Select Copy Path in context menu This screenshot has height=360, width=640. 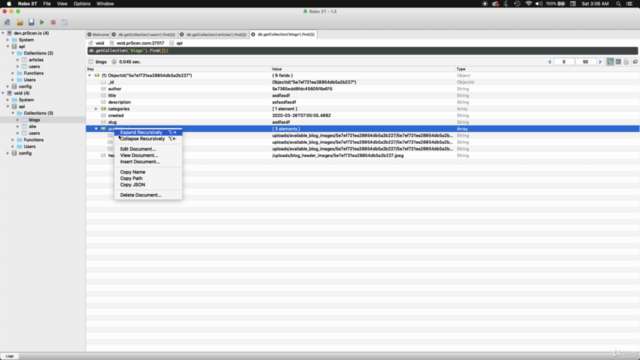click(148, 178)
